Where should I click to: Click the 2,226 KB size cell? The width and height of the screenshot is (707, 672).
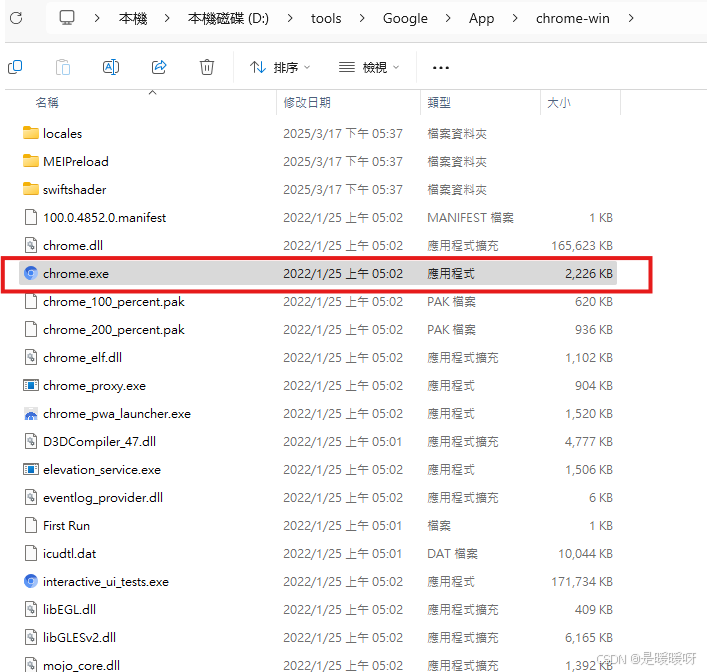click(x=589, y=274)
